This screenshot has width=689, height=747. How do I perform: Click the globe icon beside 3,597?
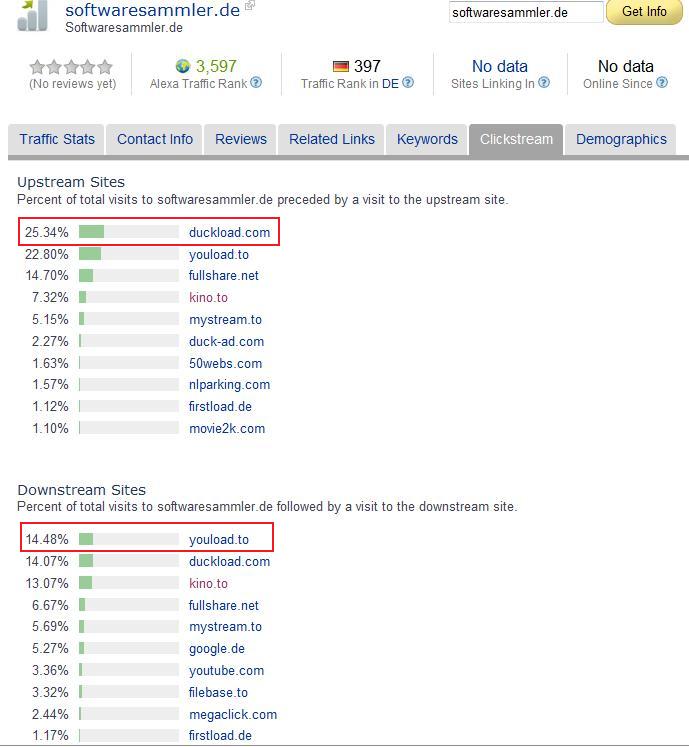click(183, 67)
